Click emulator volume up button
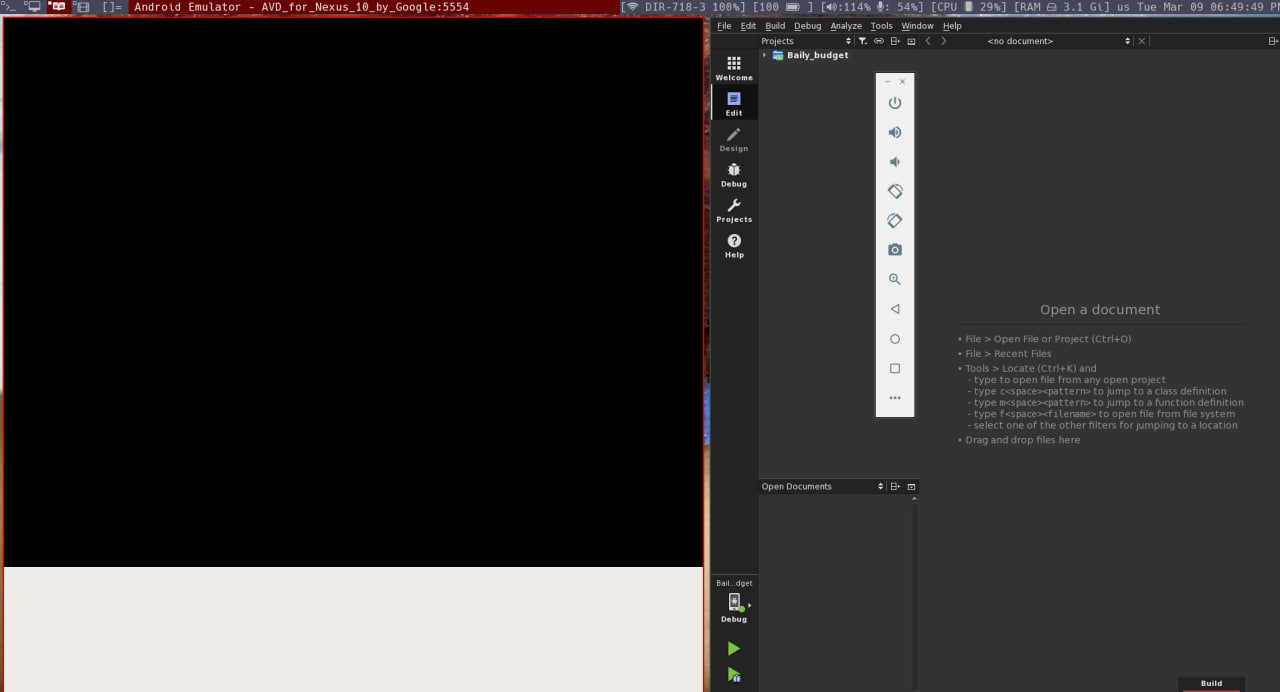Viewport: 1280px width, 692px height. coord(895,132)
